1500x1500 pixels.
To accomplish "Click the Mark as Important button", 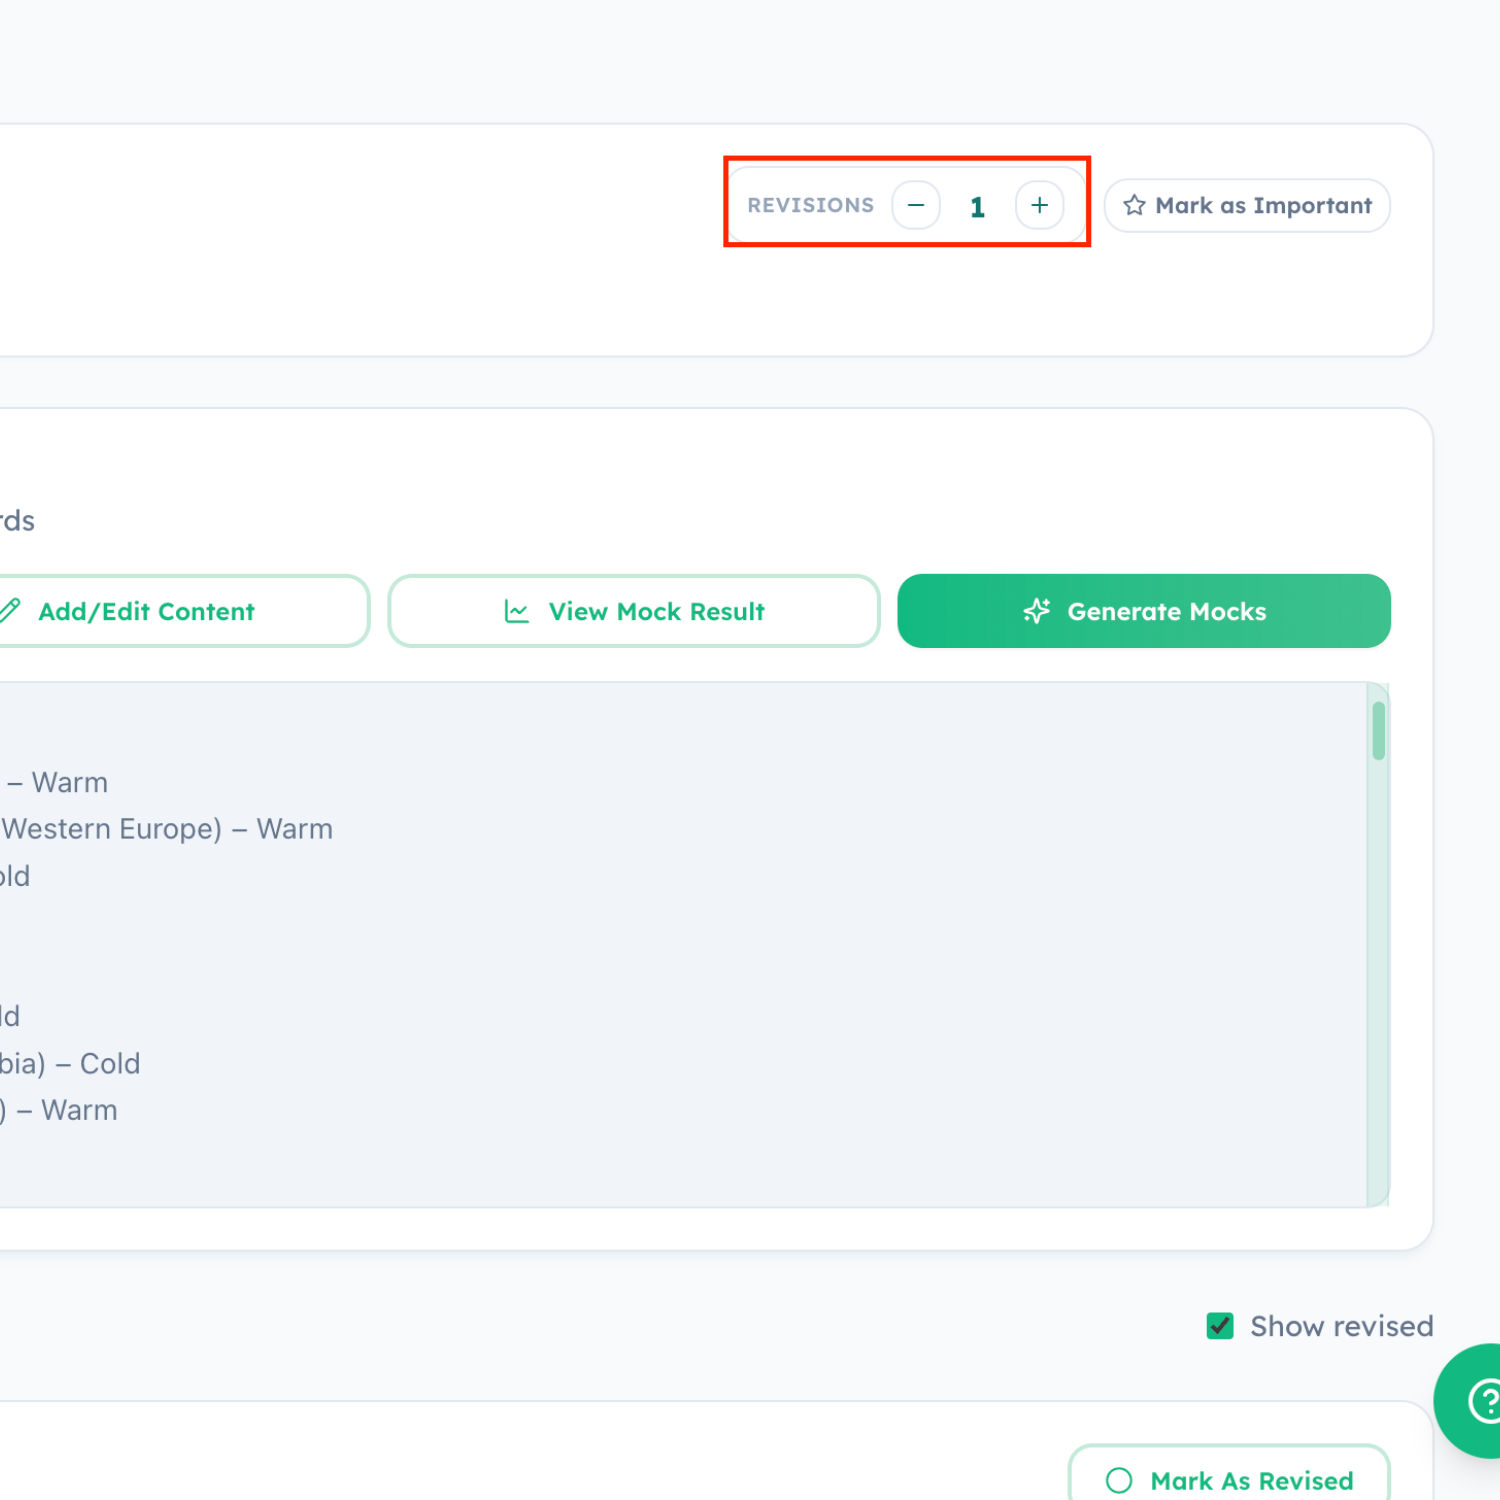I will click(1247, 205).
